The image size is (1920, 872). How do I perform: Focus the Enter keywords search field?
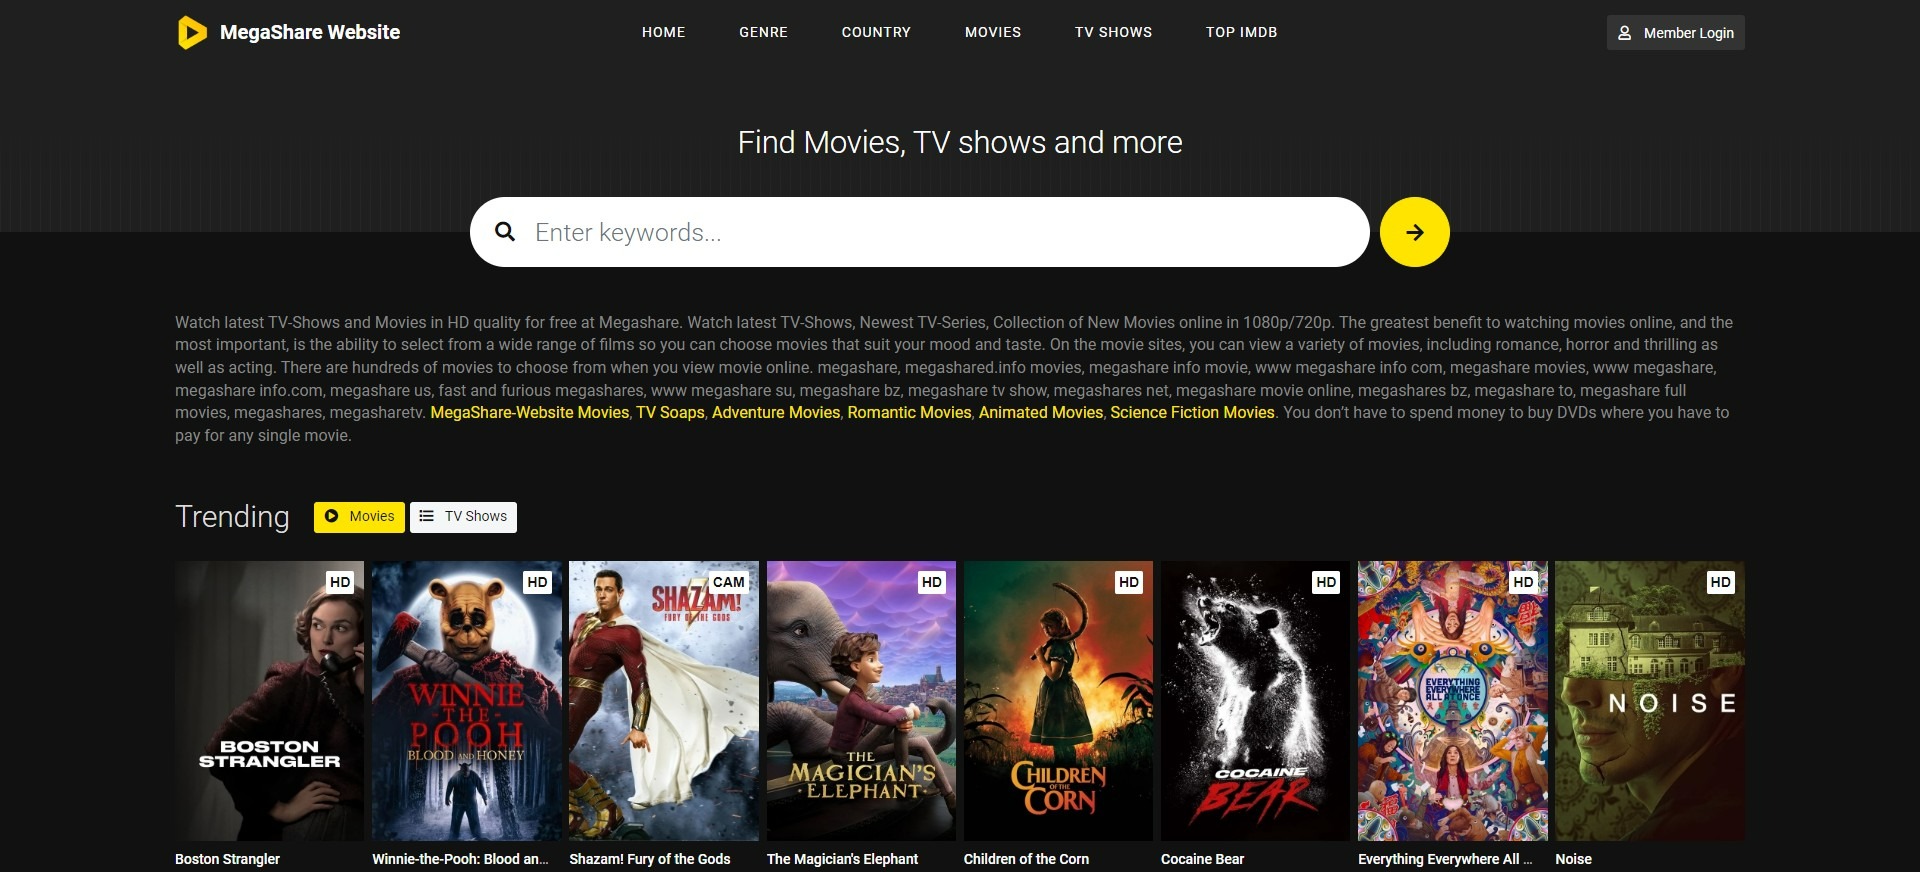click(919, 232)
